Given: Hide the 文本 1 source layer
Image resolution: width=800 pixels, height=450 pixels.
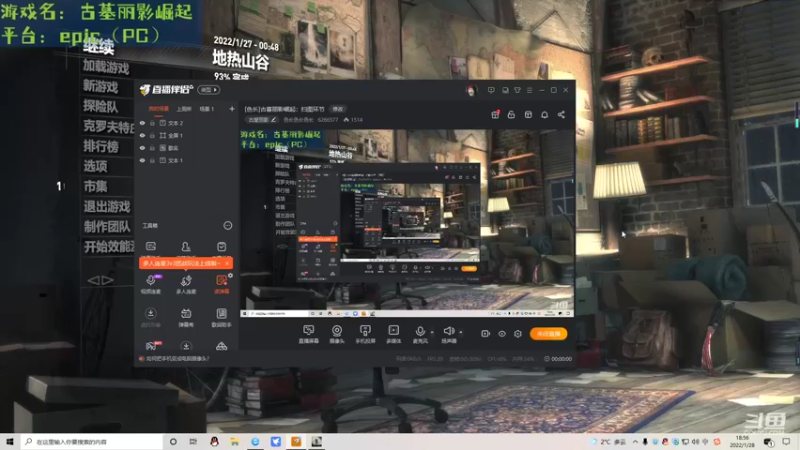Looking at the screenshot, I should pos(142,160).
